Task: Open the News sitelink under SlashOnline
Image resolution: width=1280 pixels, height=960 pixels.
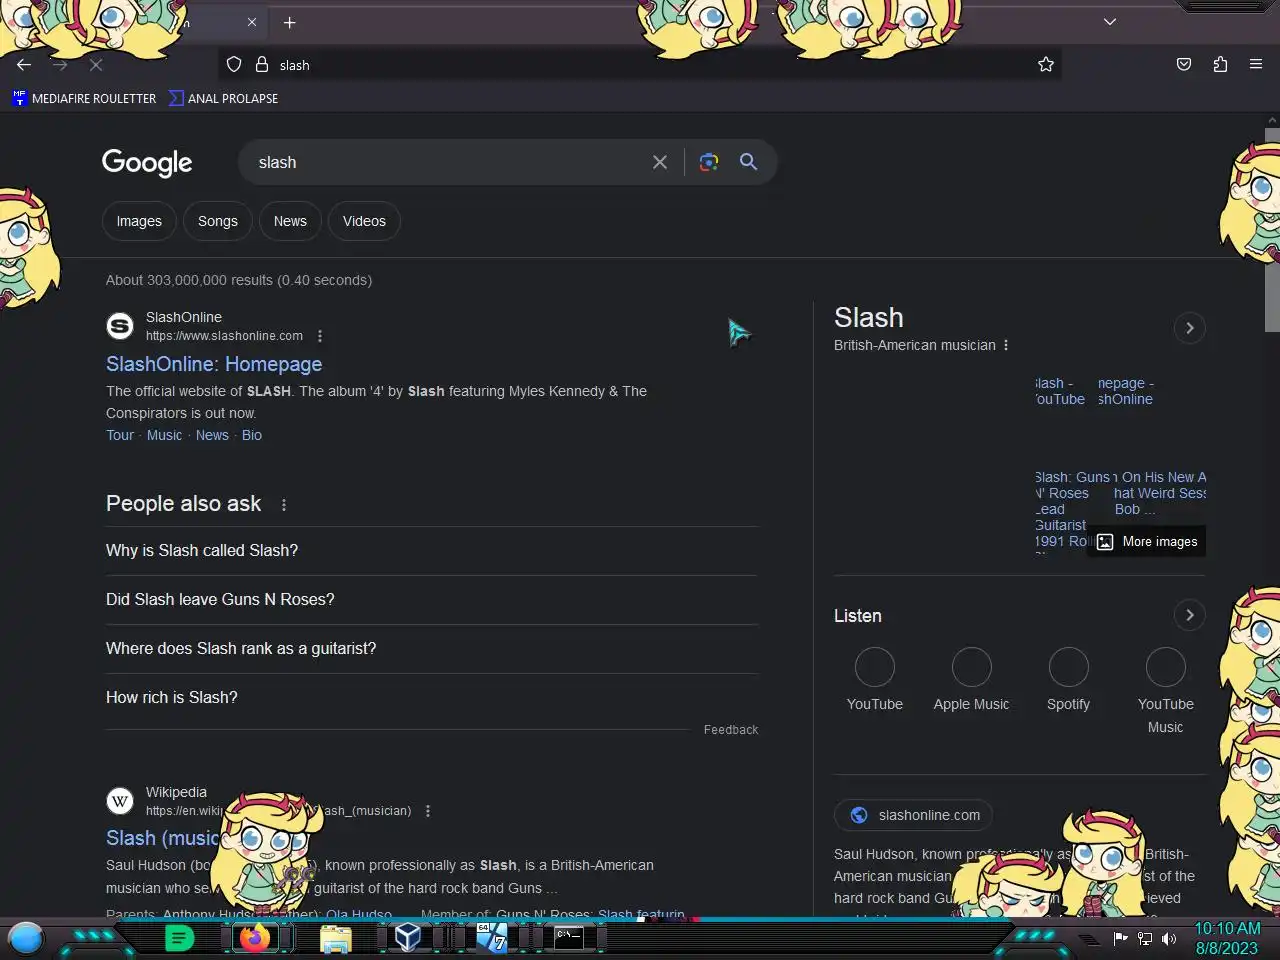Action: tap(212, 435)
